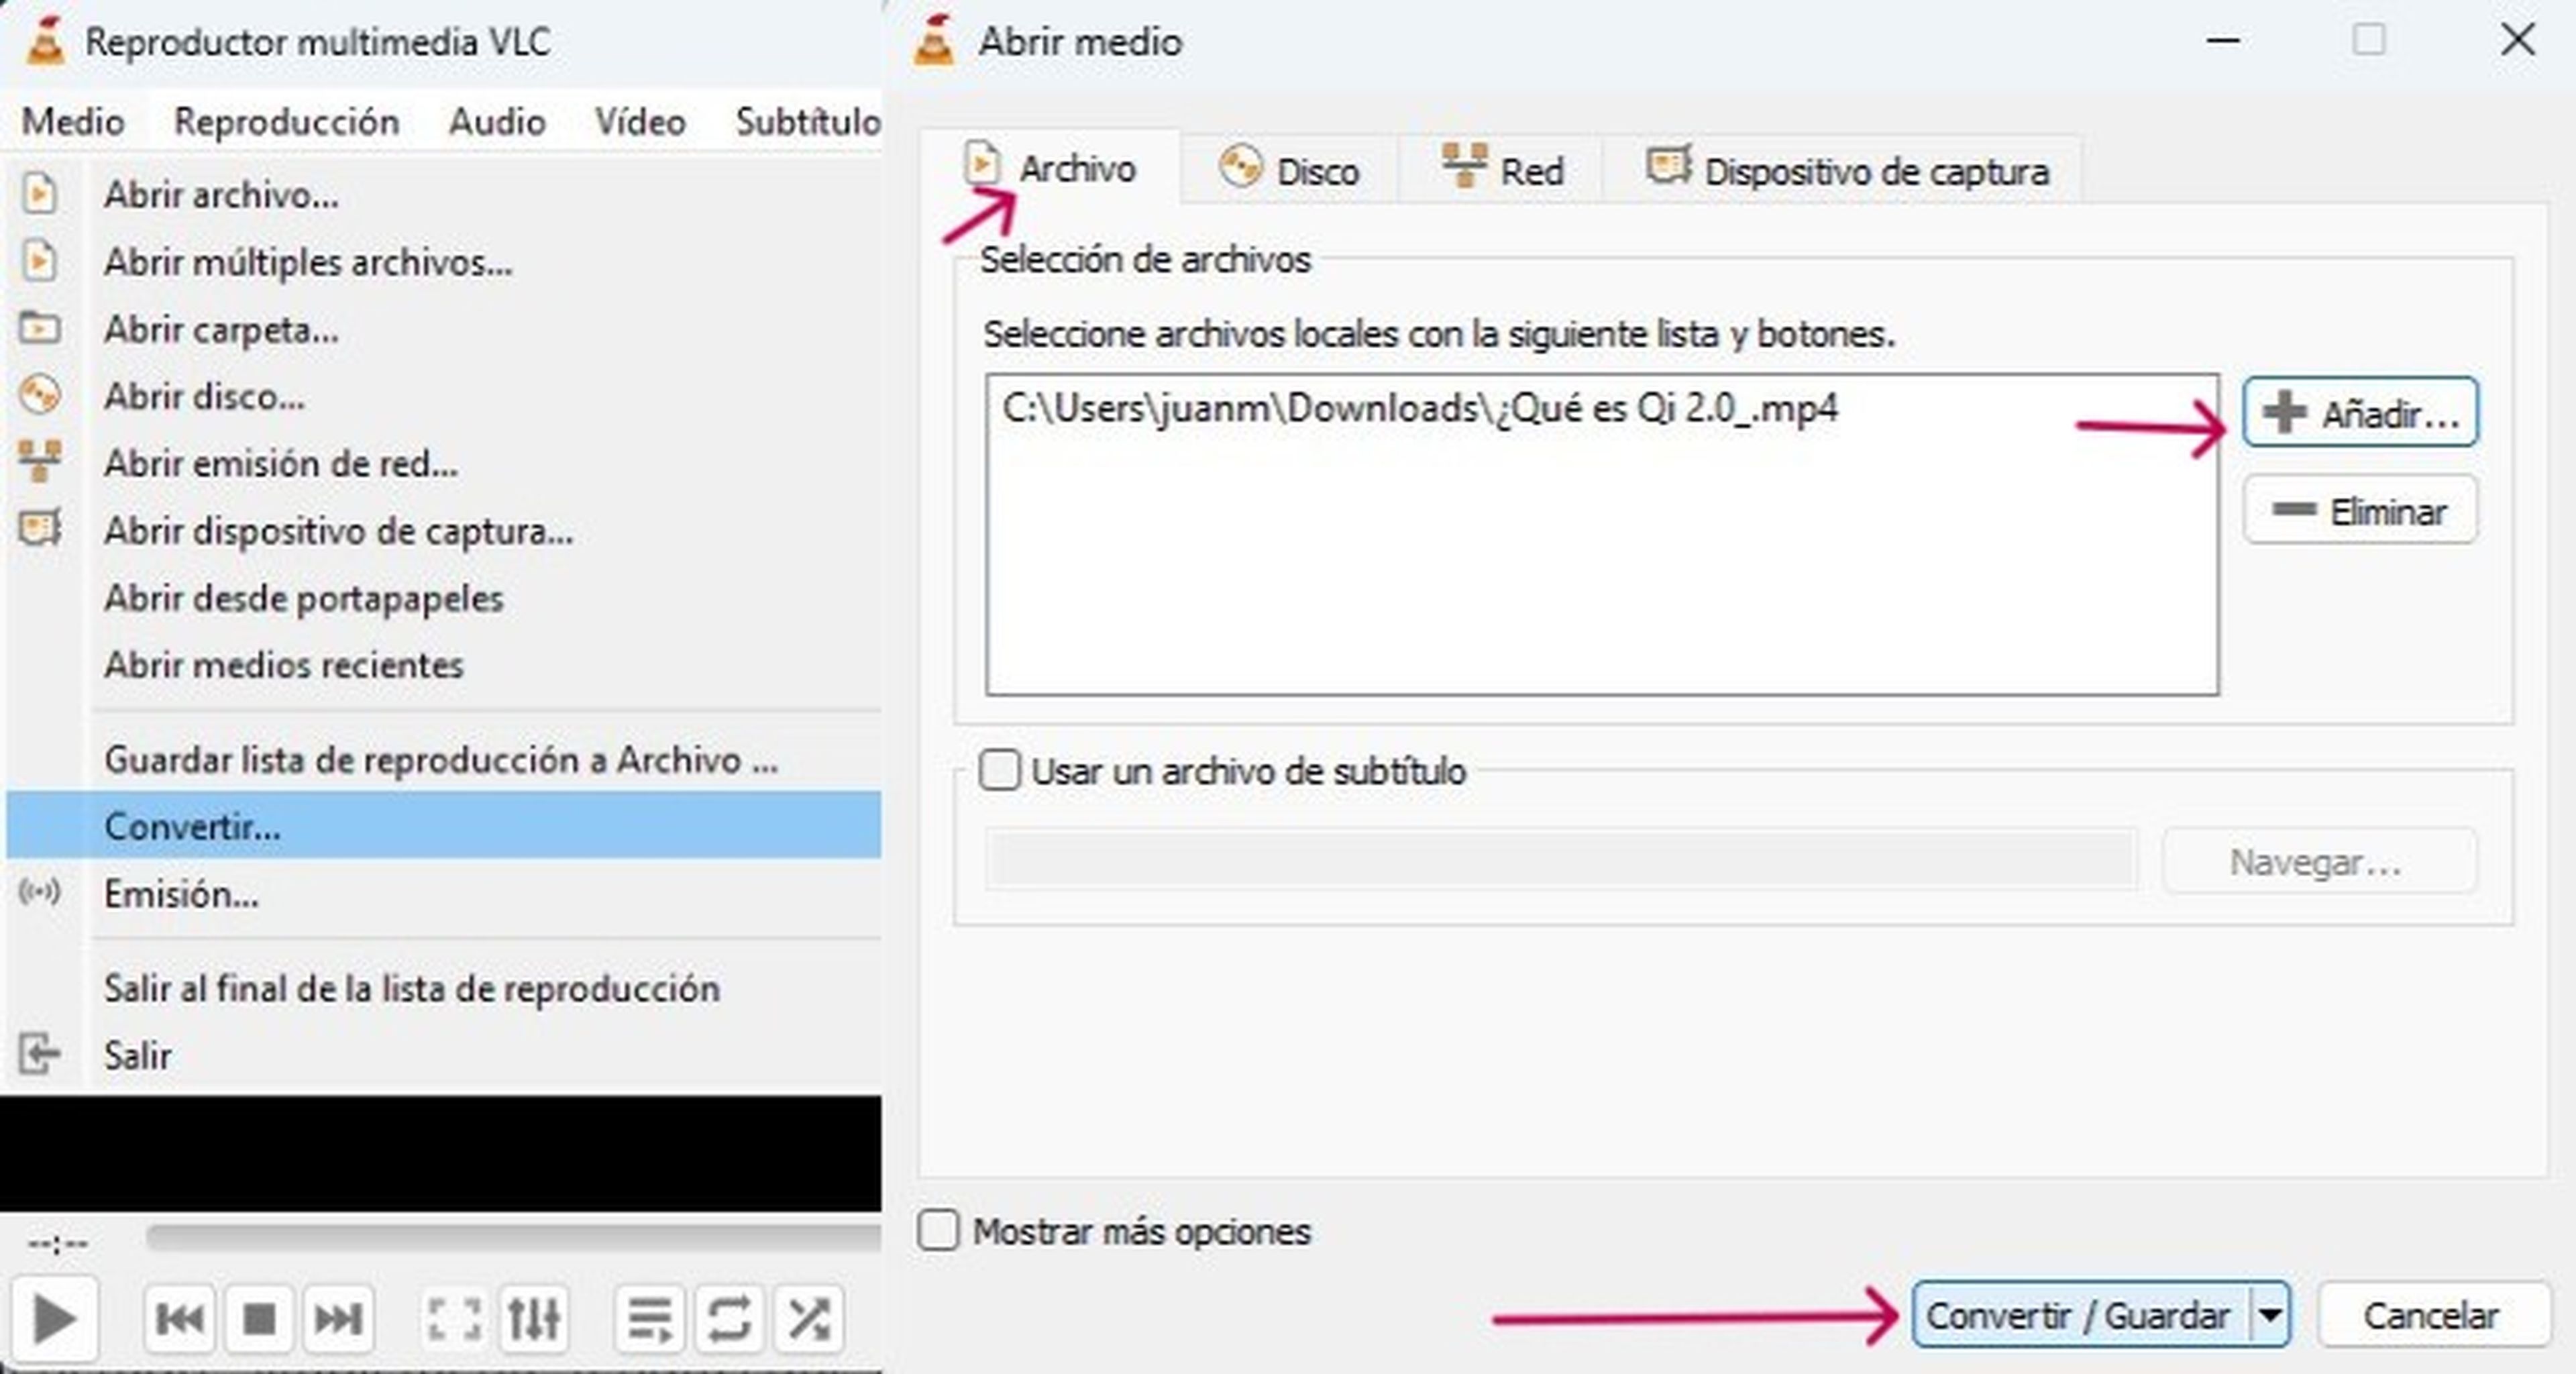Click Convertir / Guardar button
2576x1374 pixels.
coord(2081,1314)
